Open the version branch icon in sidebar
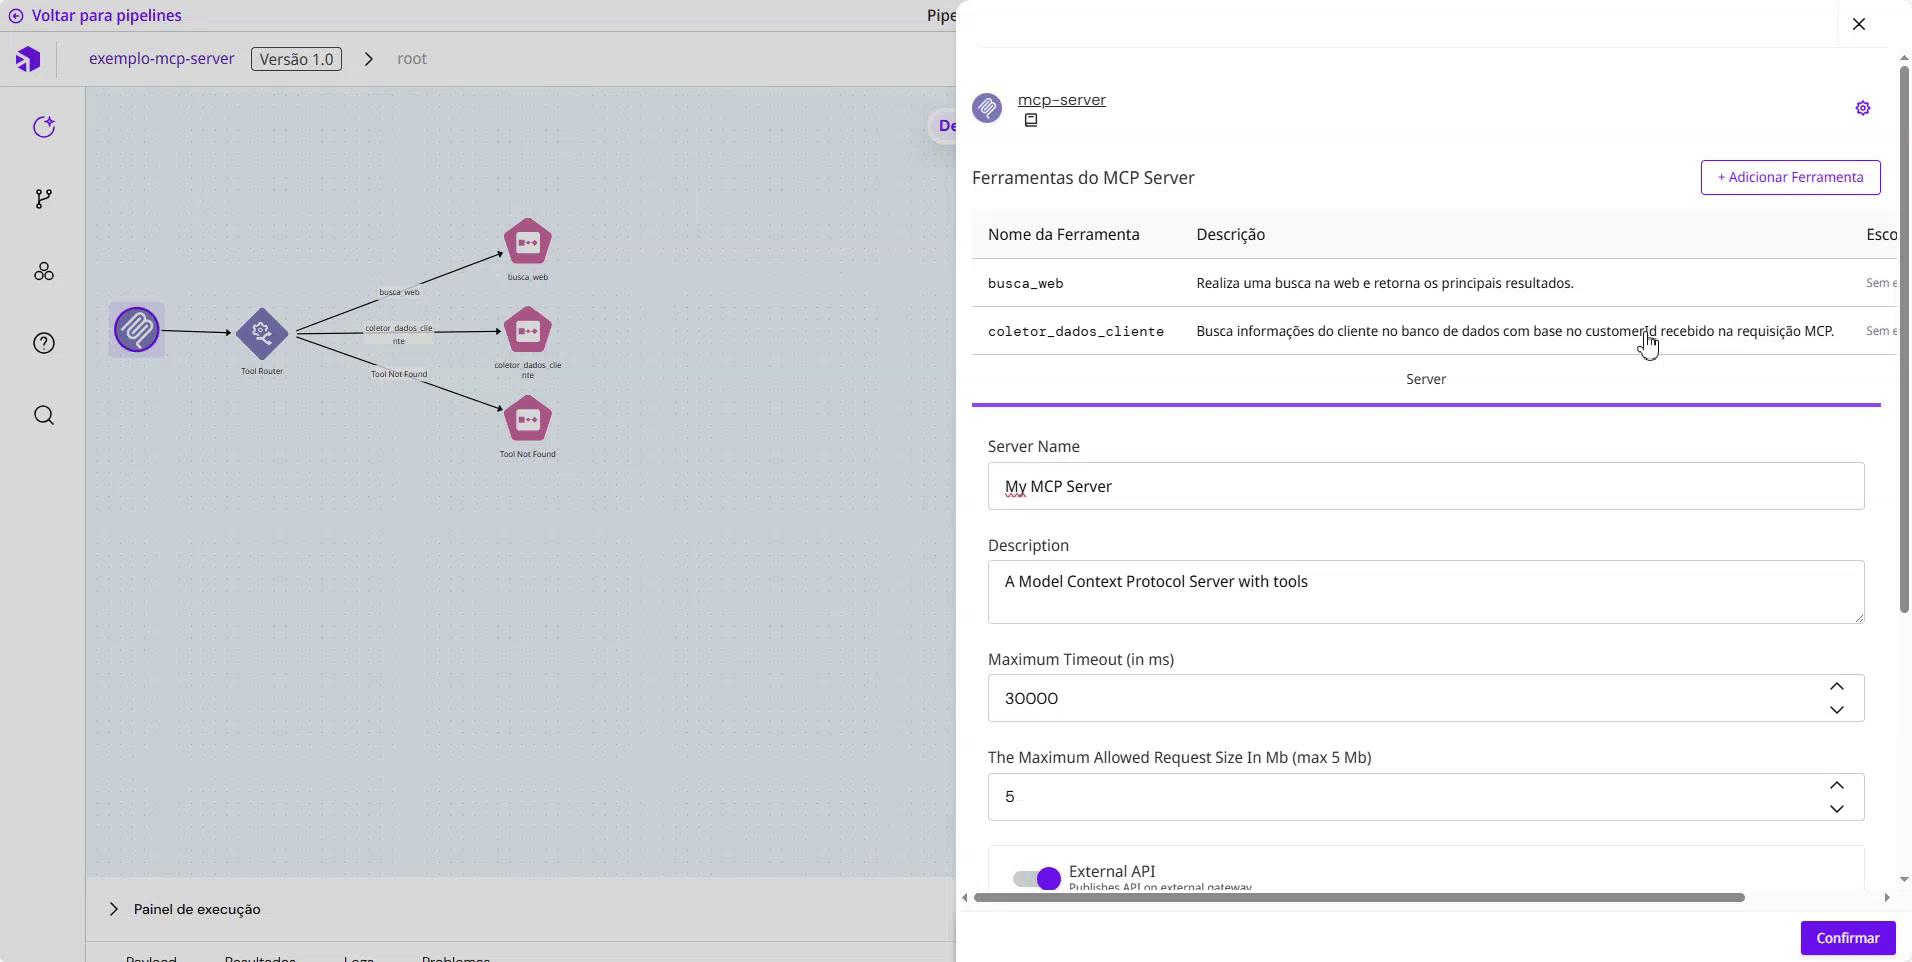This screenshot has height=962, width=1912. click(44, 199)
